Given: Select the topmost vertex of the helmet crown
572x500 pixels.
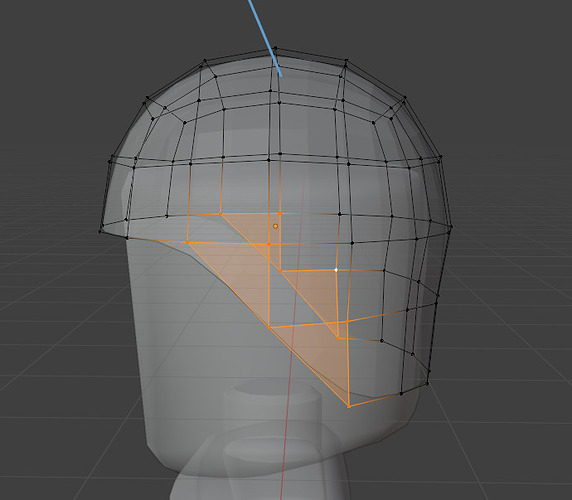Looking at the screenshot, I should tap(275, 48).
